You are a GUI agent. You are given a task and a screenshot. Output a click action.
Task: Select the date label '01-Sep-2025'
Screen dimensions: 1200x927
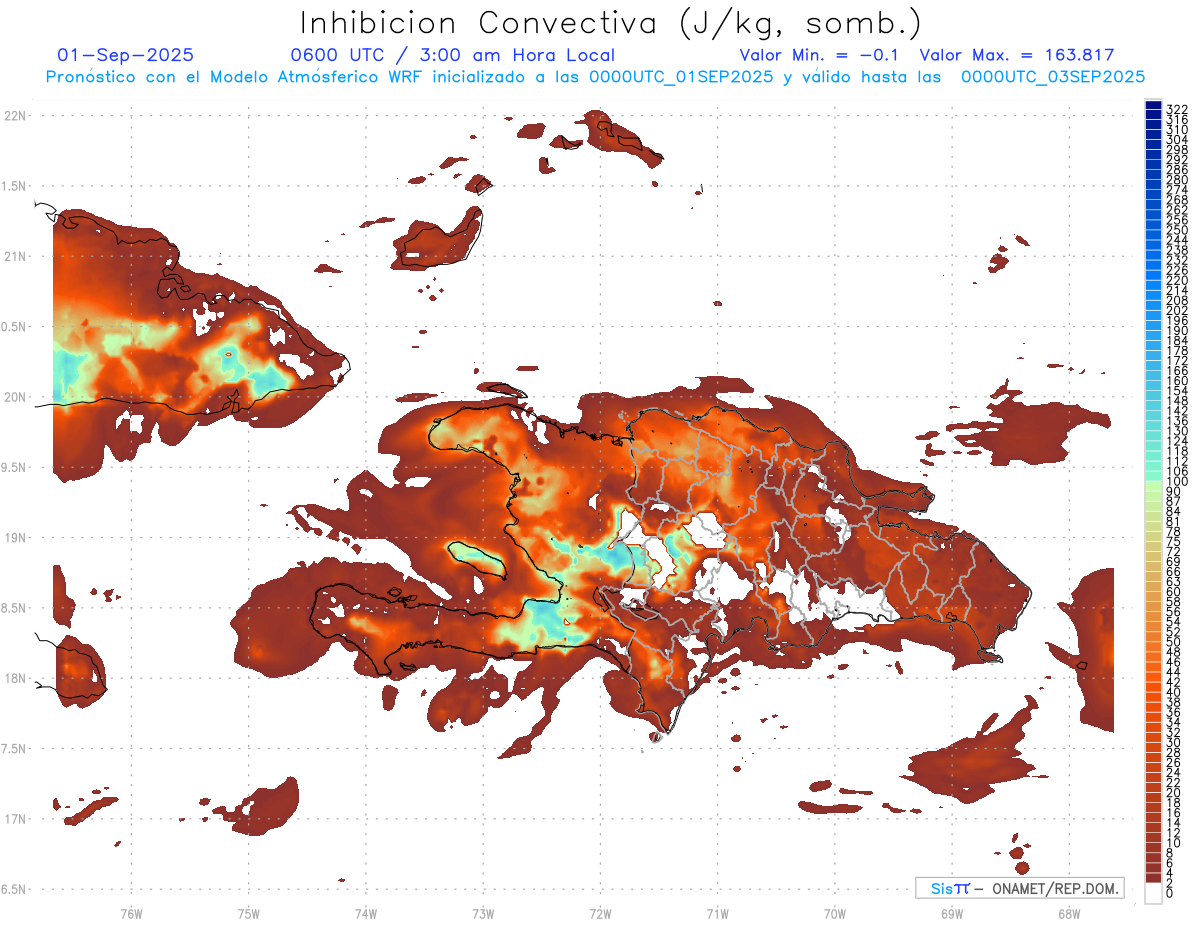(x=126, y=56)
